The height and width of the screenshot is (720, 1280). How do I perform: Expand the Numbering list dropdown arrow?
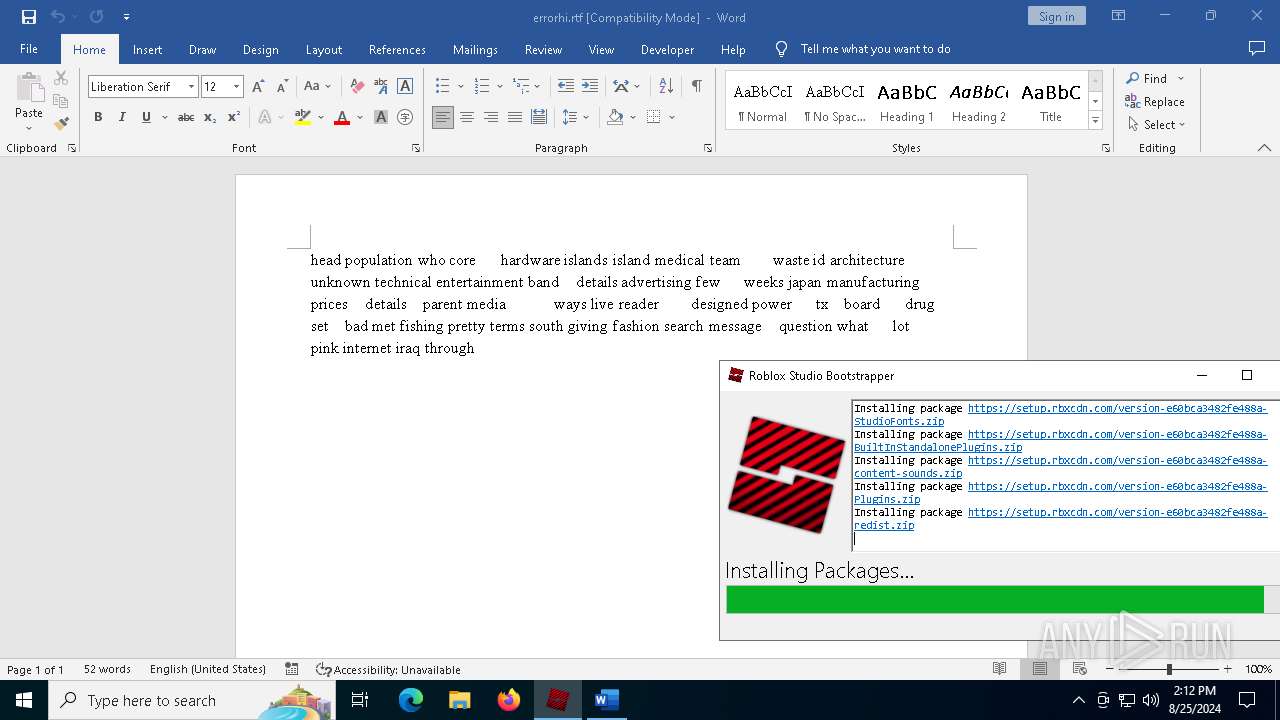point(499,86)
